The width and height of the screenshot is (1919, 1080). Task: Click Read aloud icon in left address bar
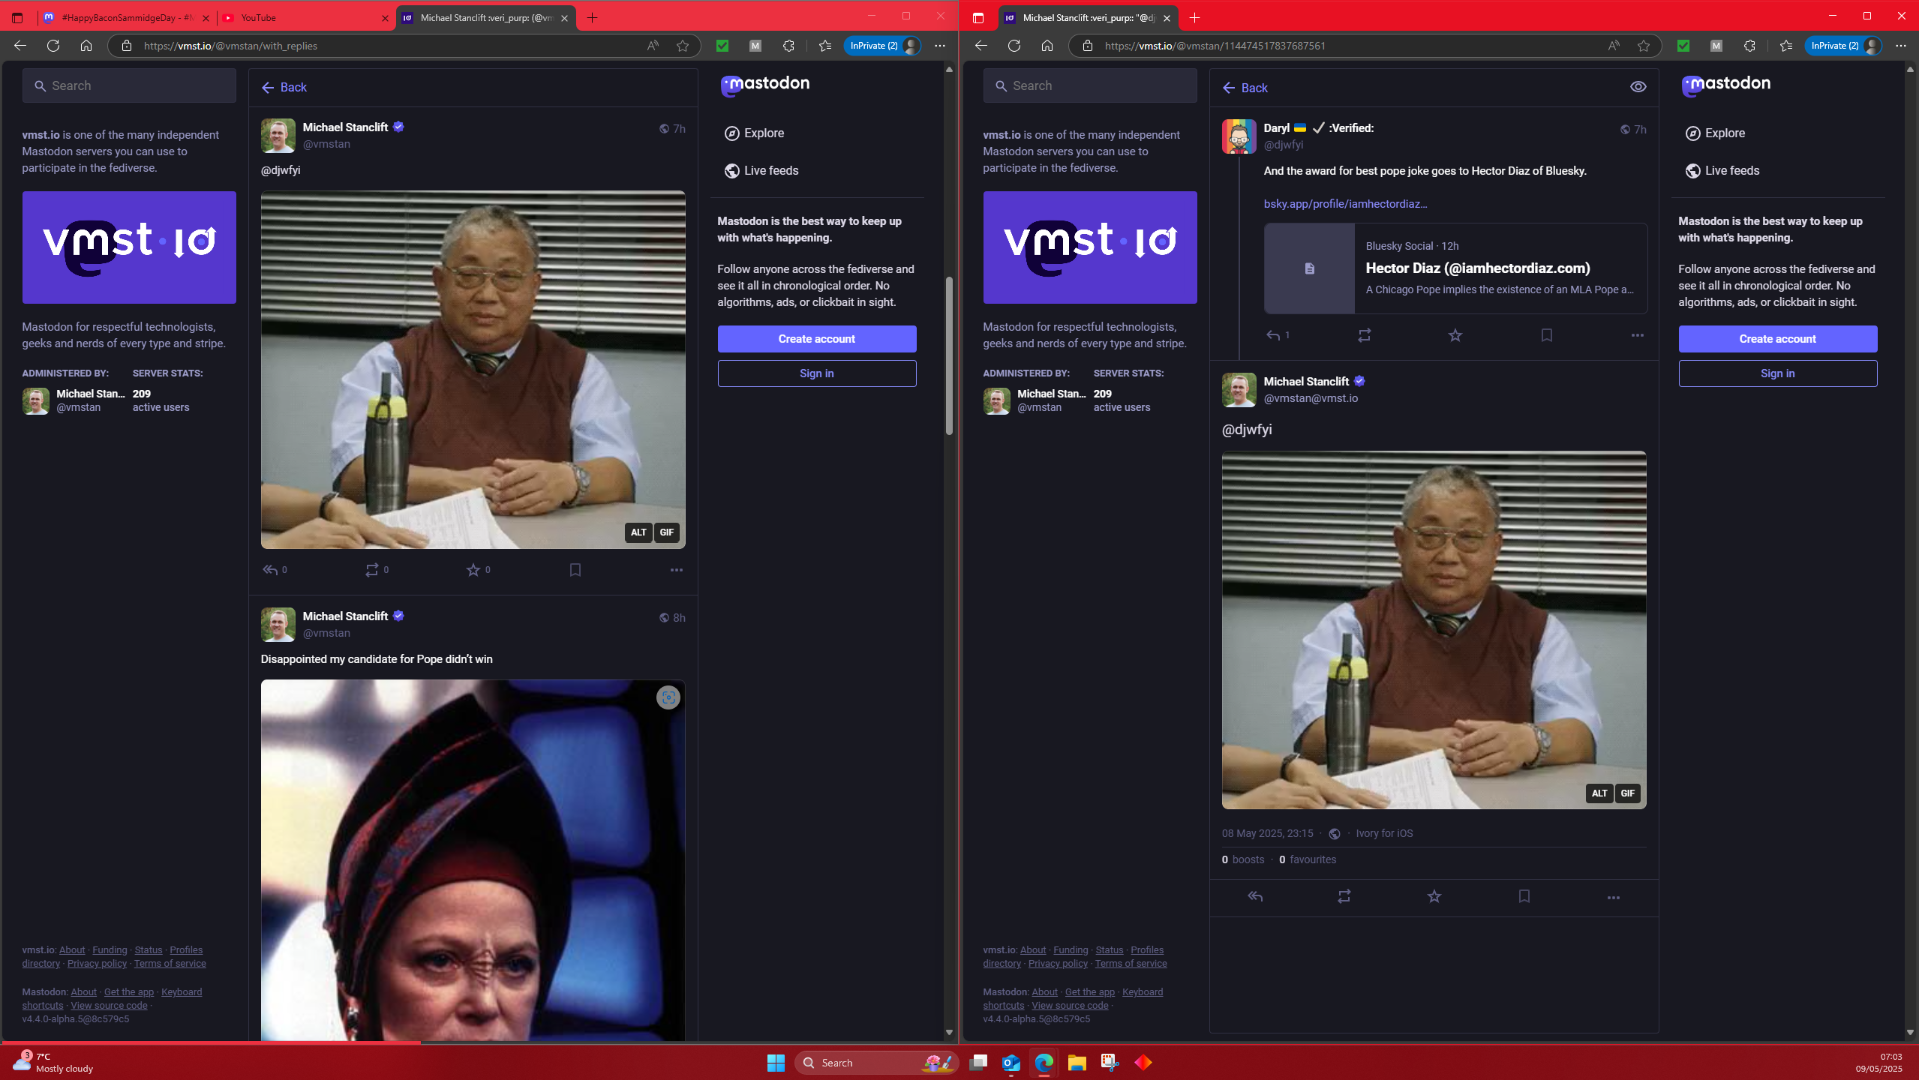(653, 46)
